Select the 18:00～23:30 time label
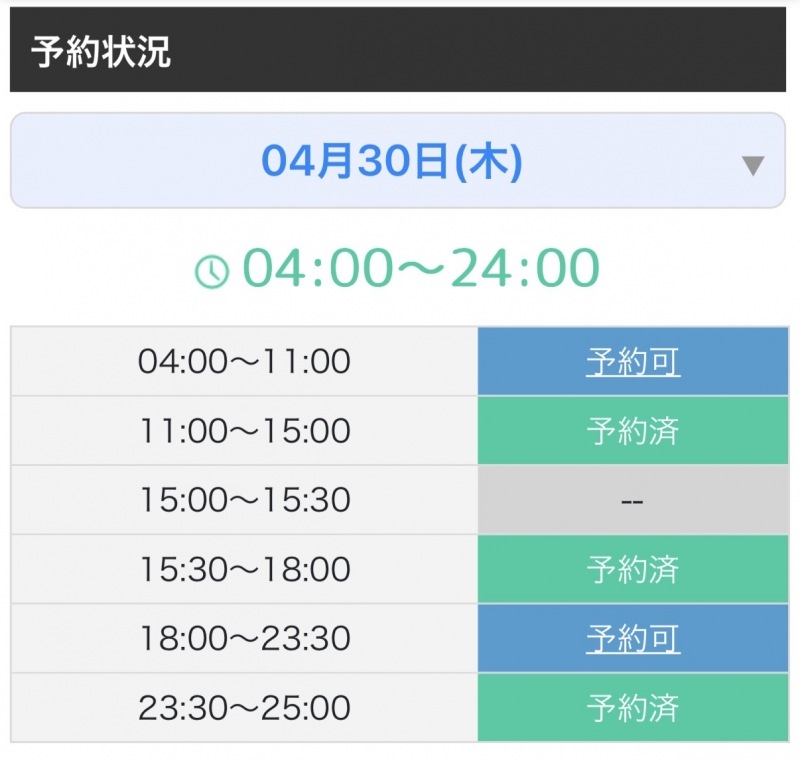 (x=243, y=640)
